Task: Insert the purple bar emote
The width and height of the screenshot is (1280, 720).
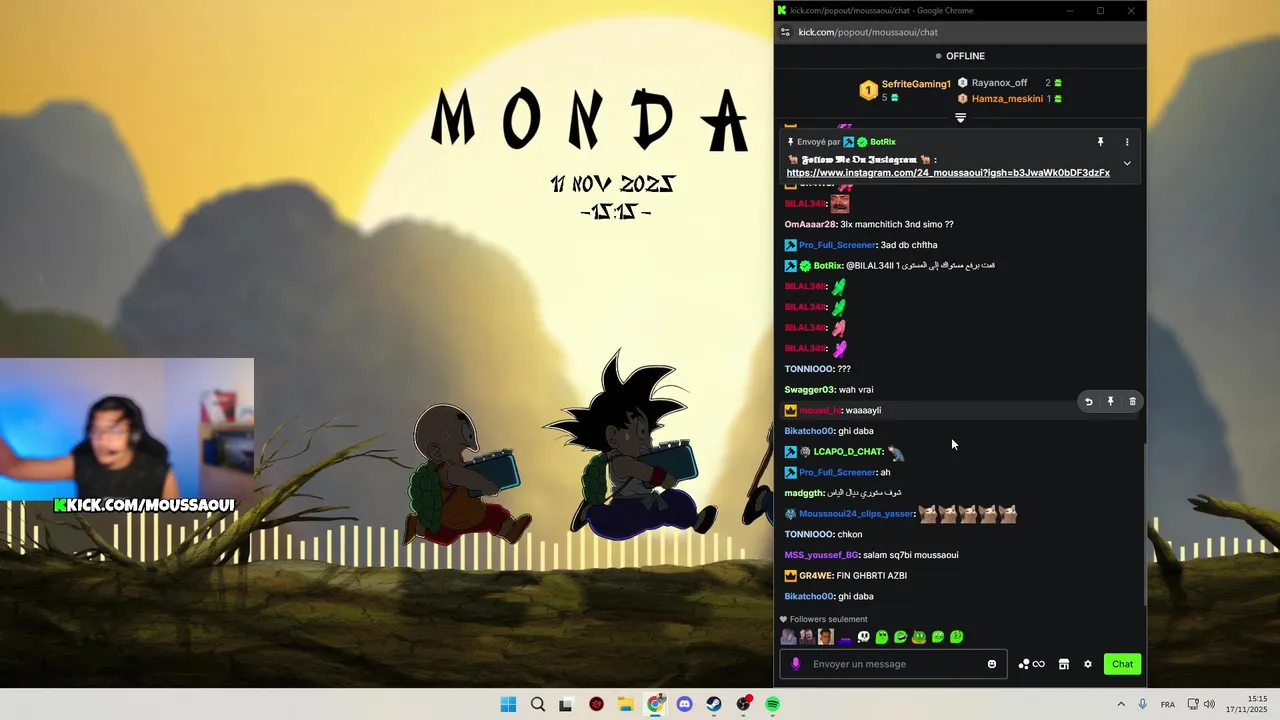Action: pos(845,637)
